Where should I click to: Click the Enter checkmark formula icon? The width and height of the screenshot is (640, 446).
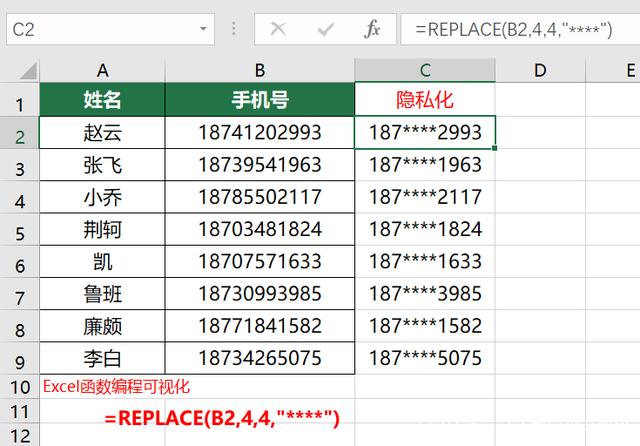325,29
